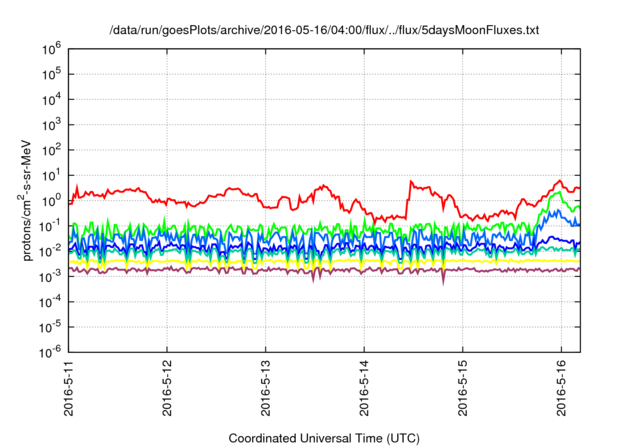Click the 2016-5-16 date tick label
Screen dimensions: 640x448
tap(562, 388)
